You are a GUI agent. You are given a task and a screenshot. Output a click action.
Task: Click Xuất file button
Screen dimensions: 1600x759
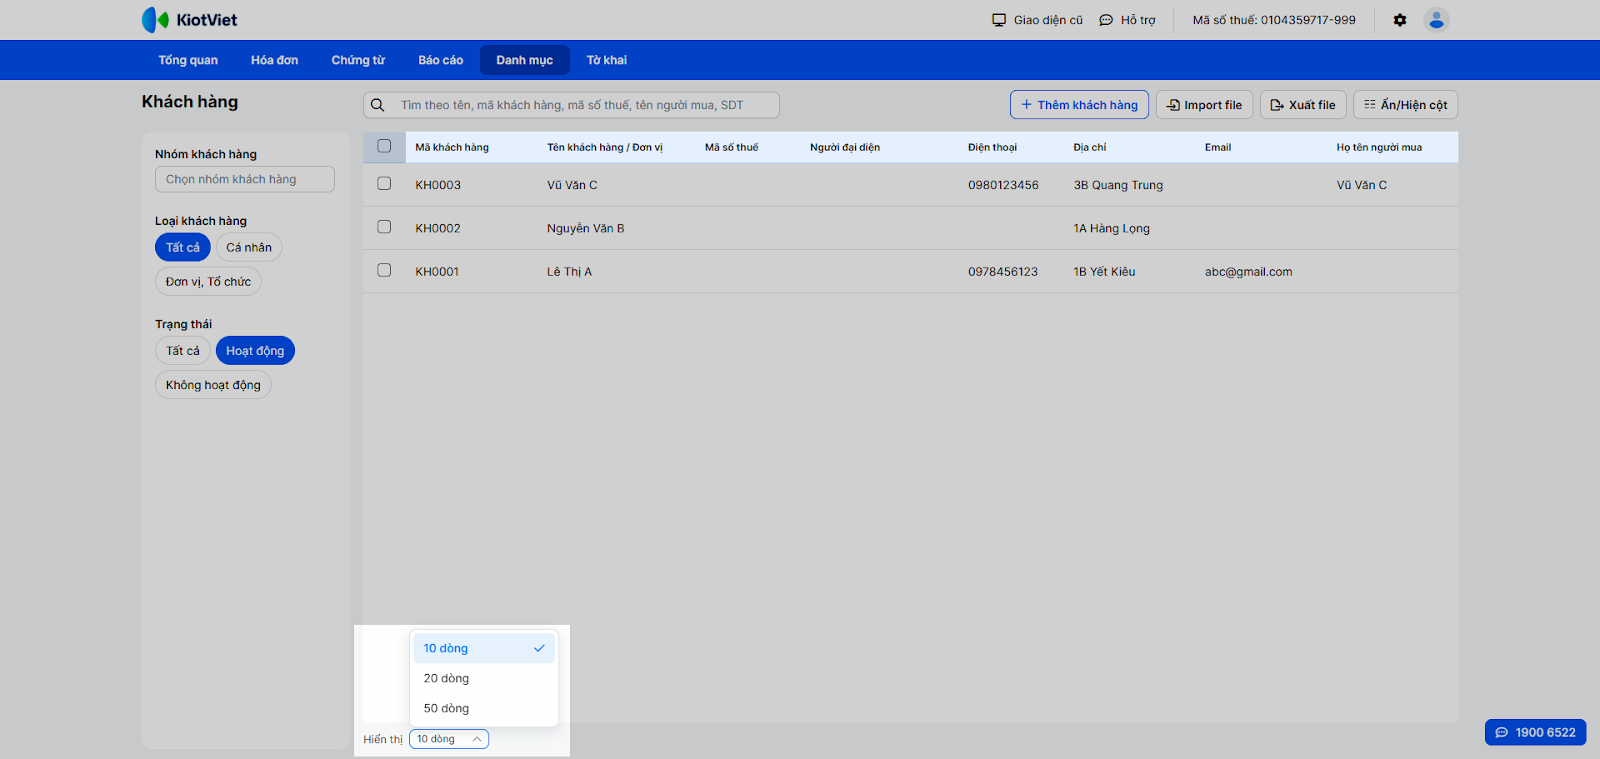click(1303, 105)
